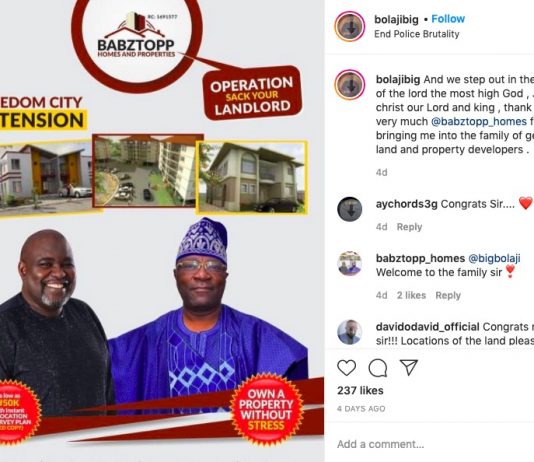The height and width of the screenshot is (462, 534).
Task: Open the End Police Brutality location link
Action: click(x=417, y=34)
